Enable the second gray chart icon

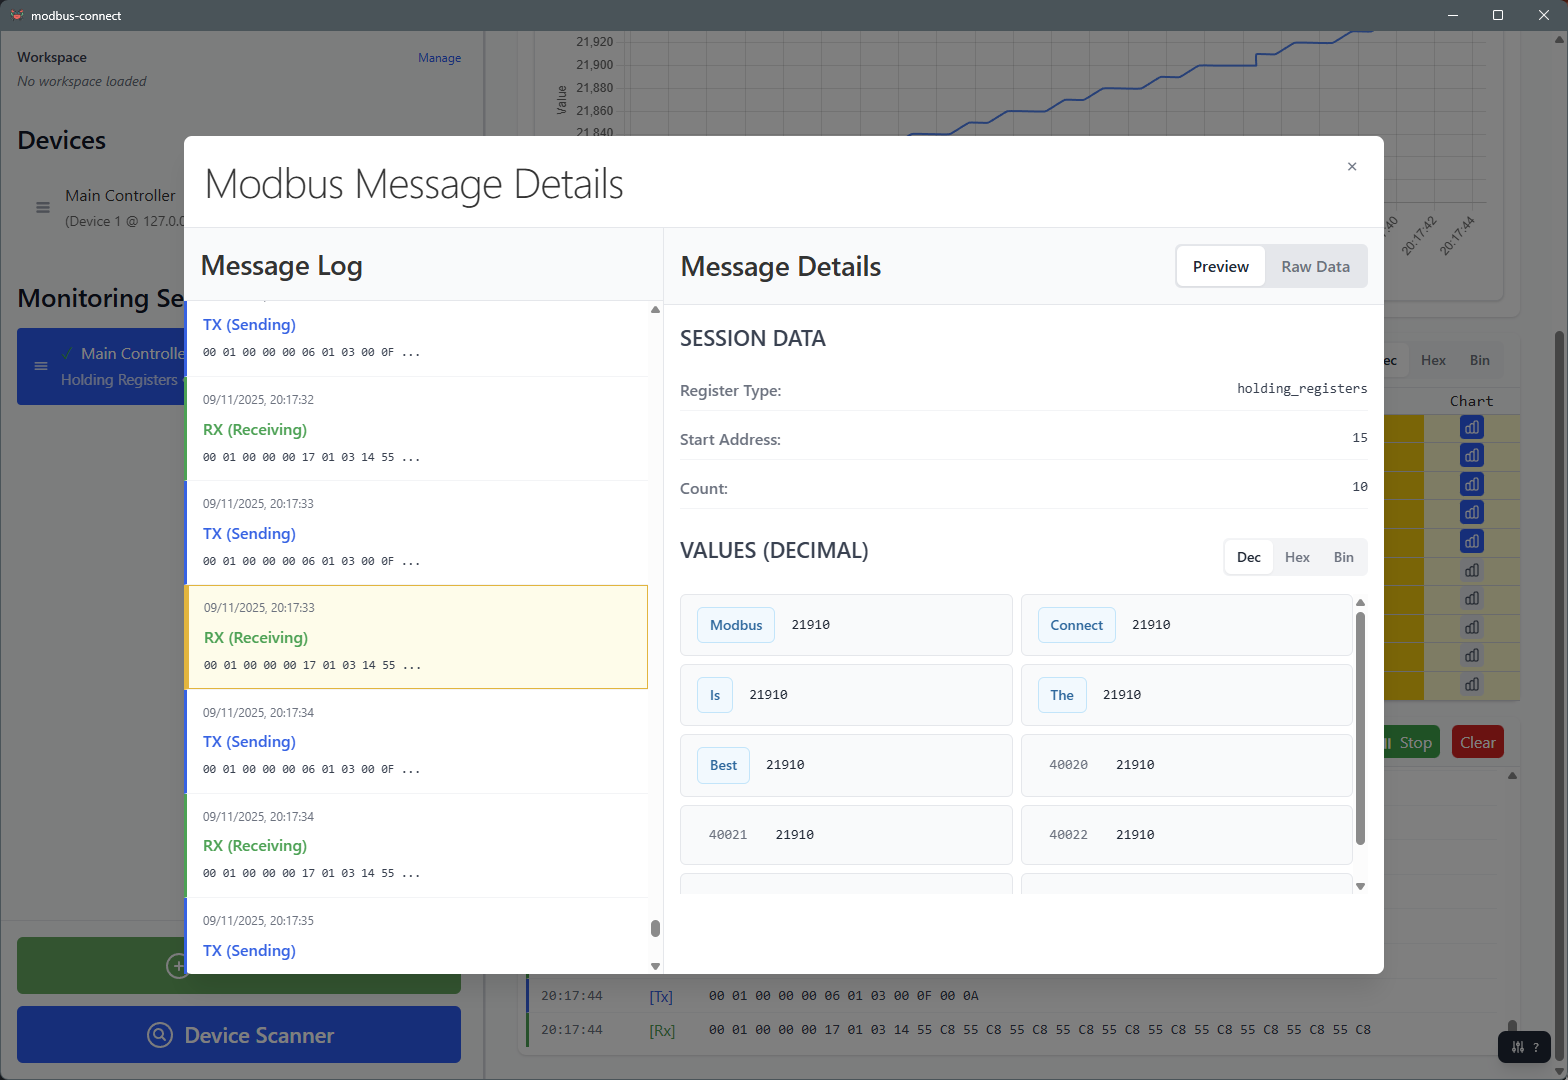[1472, 598]
